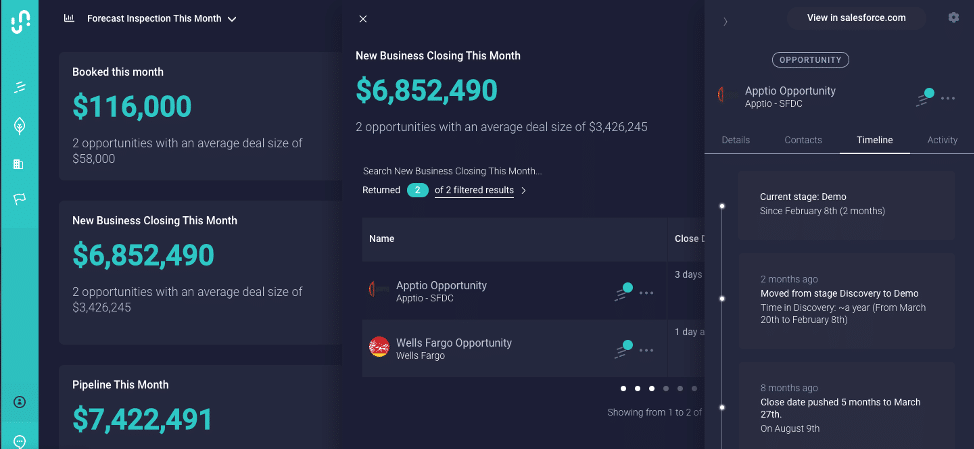The image size is (974, 449).
Task: Select the Timeline tab
Action: (x=875, y=140)
